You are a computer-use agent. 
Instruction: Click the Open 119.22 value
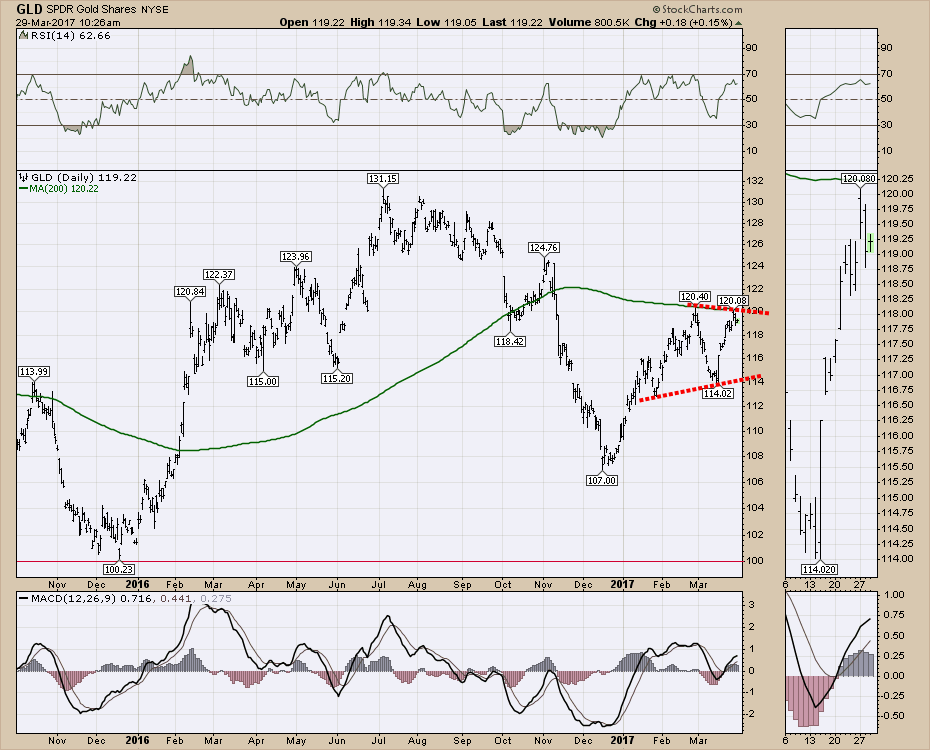point(312,23)
